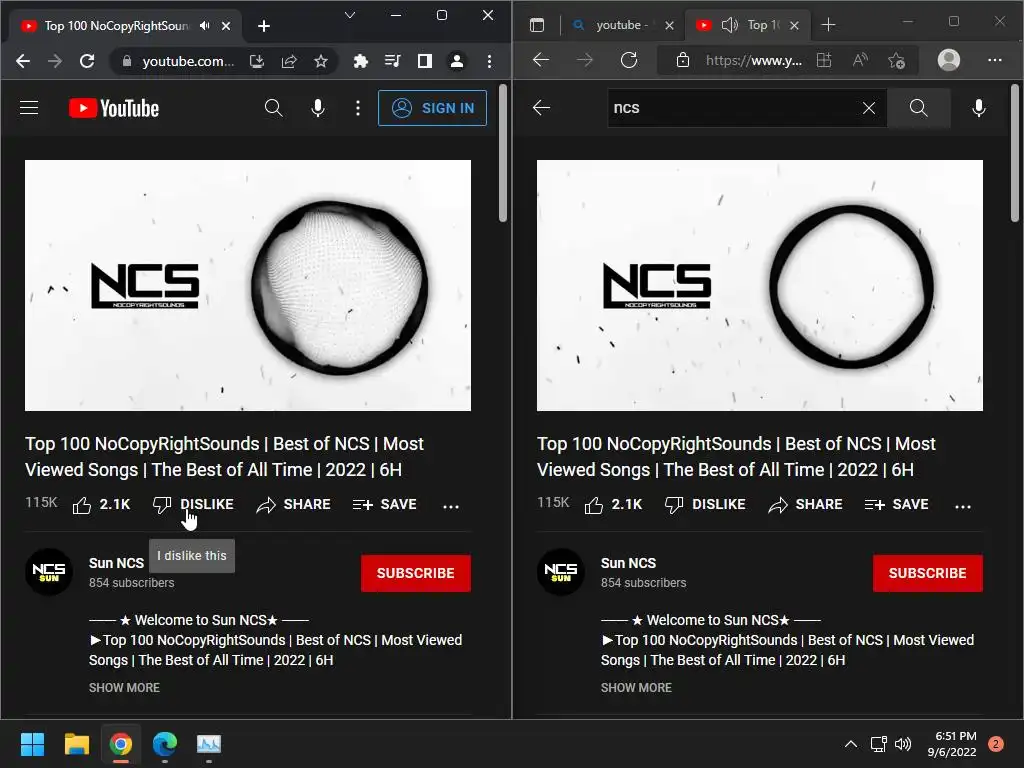Open Chrome tab search chevron
The height and width of the screenshot is (768, 1024).
pos(350,15)
